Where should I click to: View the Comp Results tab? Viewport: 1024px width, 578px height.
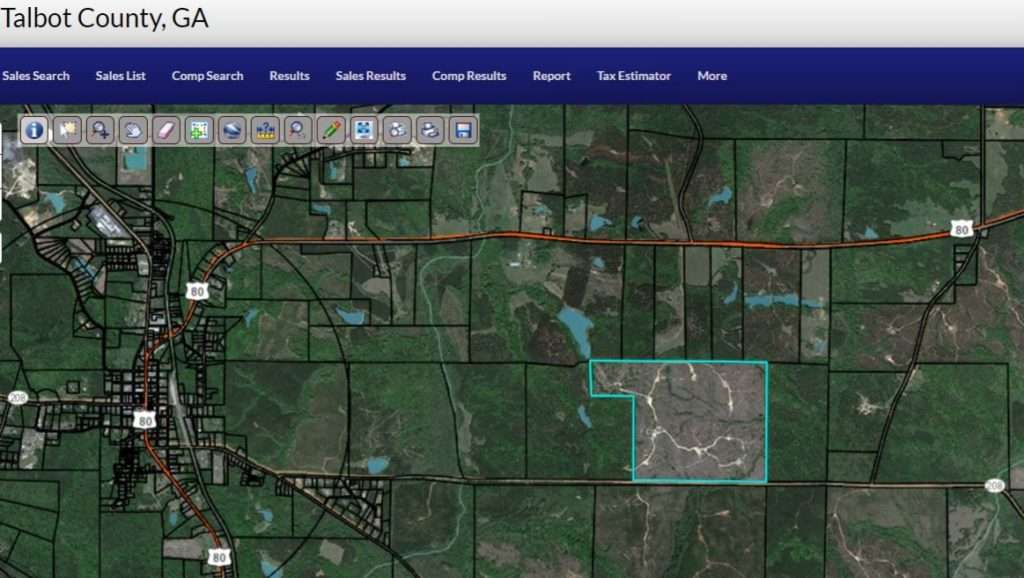coord(469,76)
